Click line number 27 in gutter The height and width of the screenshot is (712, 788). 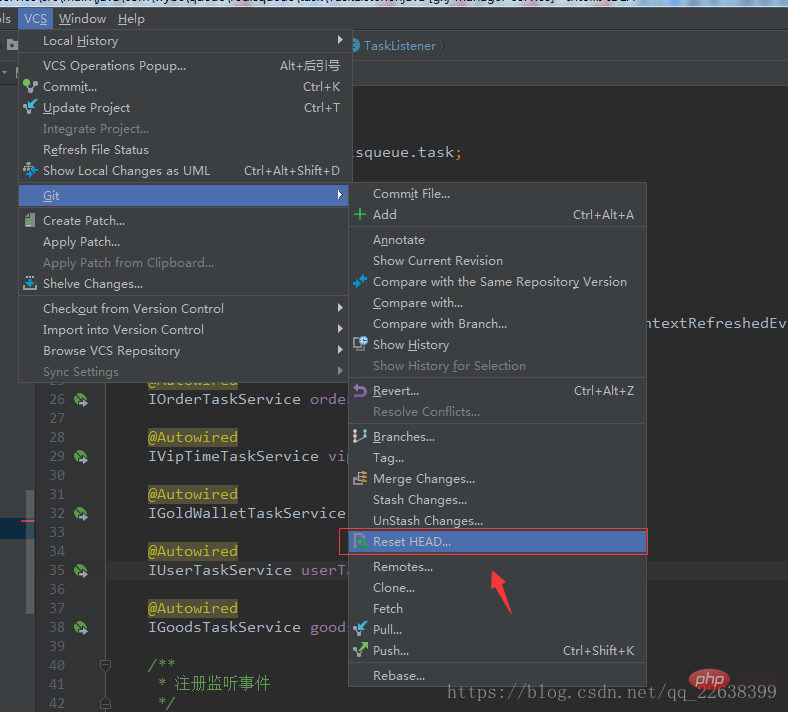57,418
